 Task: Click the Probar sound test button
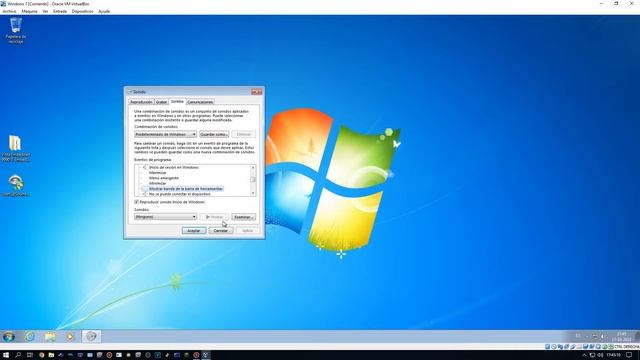[214, 217]
